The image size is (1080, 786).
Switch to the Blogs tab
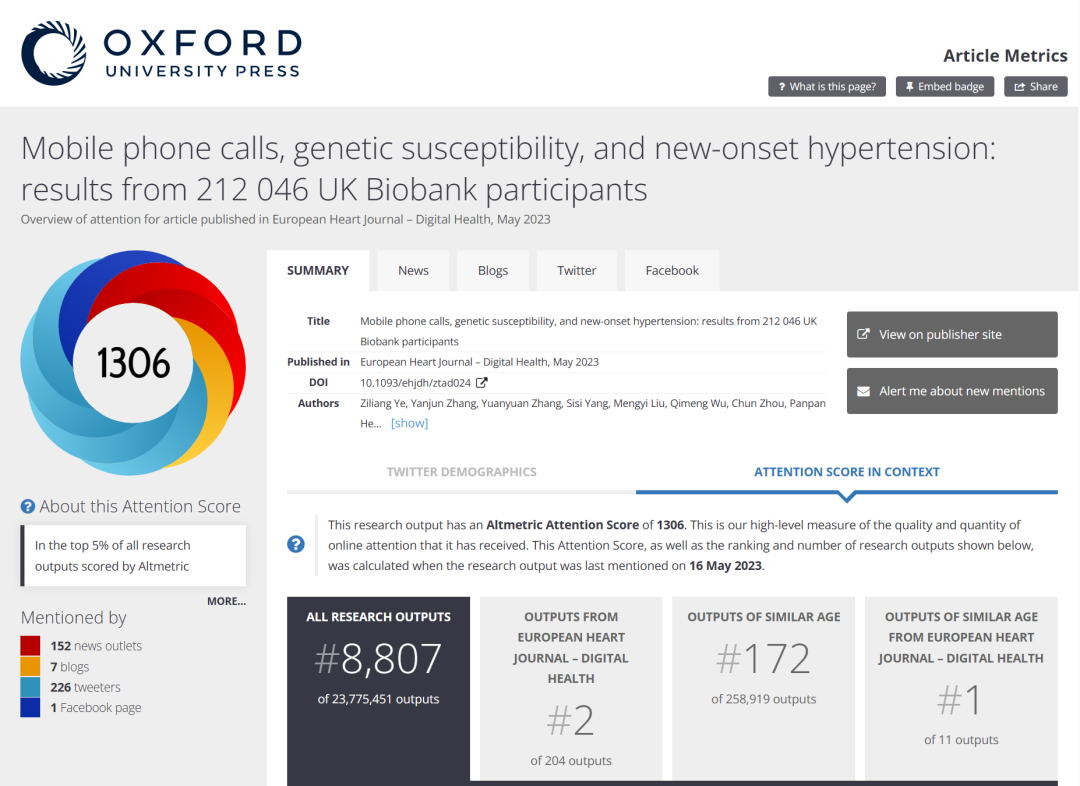[x=493, y=271]
